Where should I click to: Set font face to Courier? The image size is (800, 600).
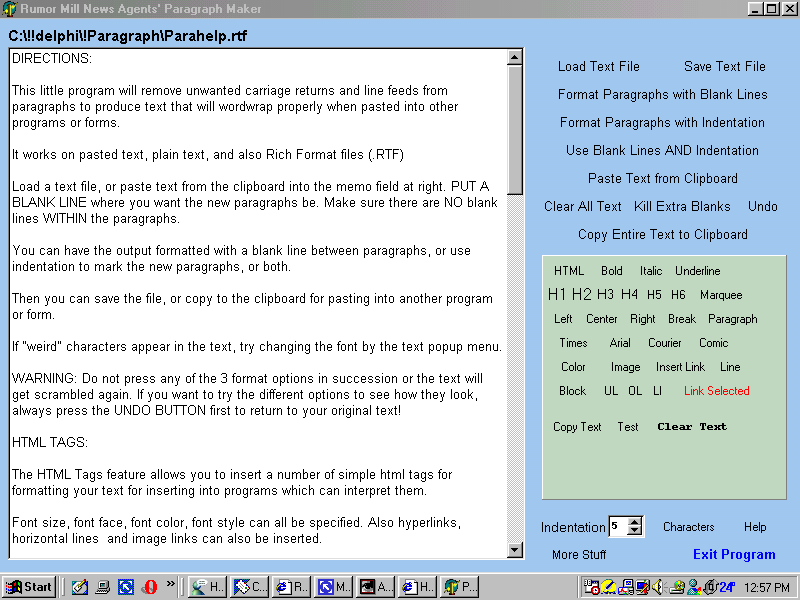(x=664, y=343)
